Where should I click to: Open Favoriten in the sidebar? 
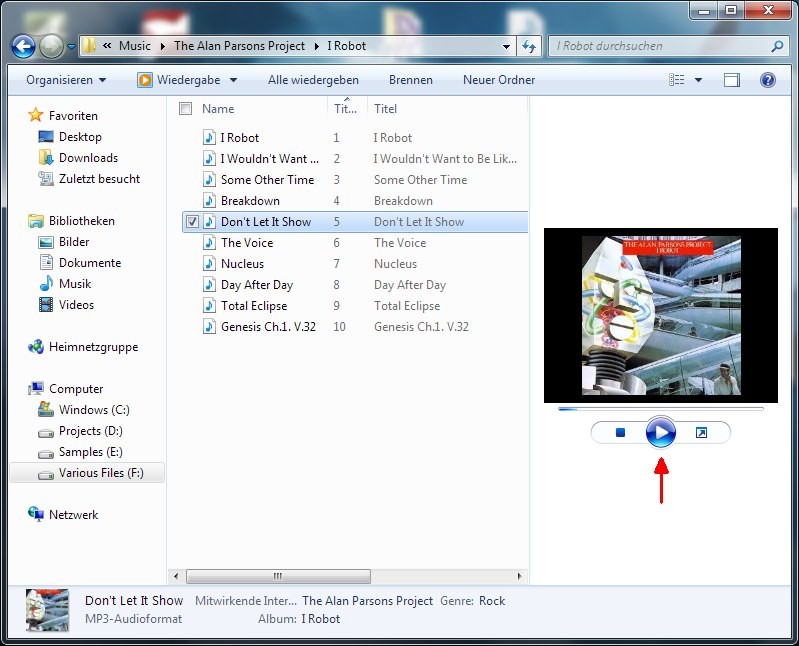73,116
